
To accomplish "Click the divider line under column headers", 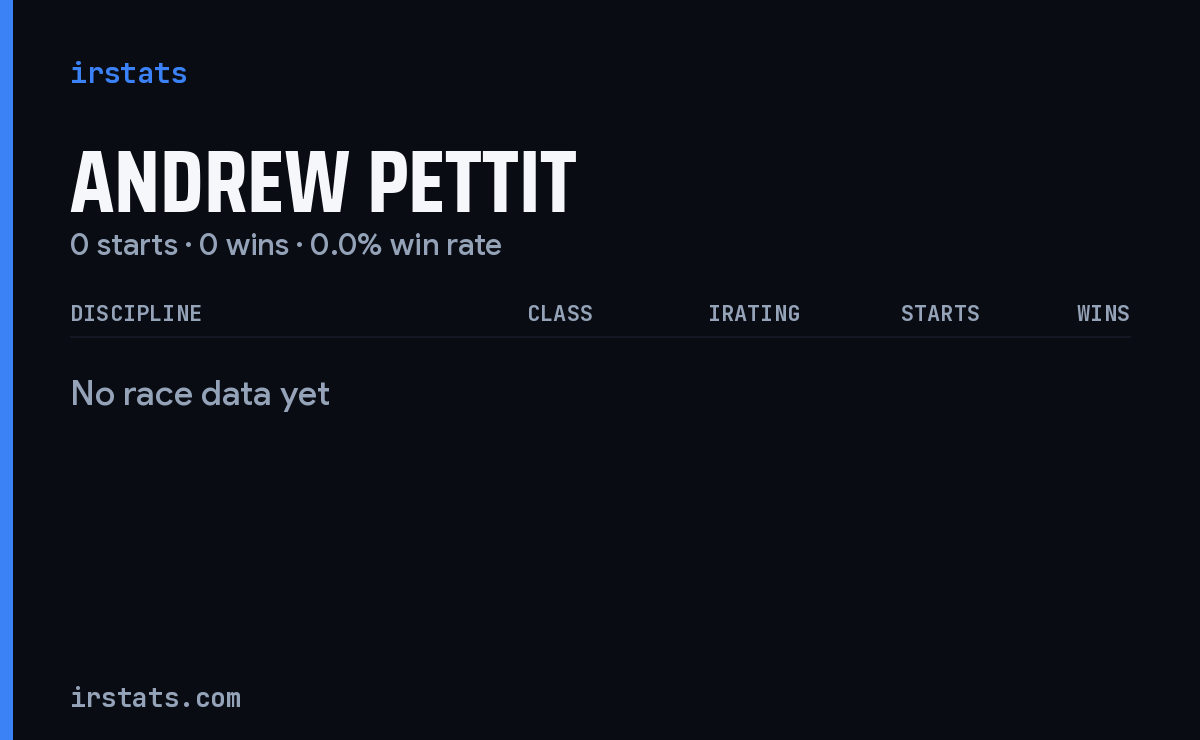I will (600, 337).
